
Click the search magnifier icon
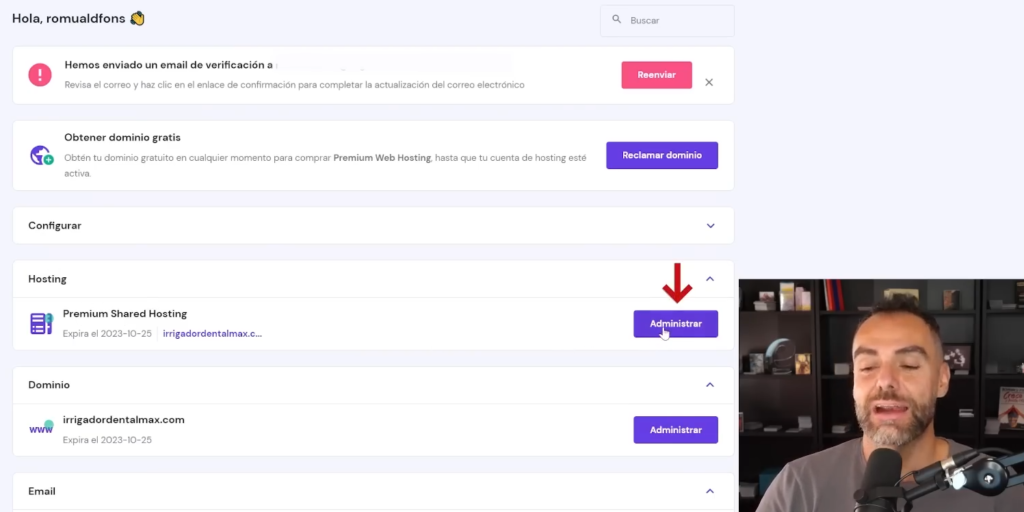pyautogui.click(x=616, y=20)
